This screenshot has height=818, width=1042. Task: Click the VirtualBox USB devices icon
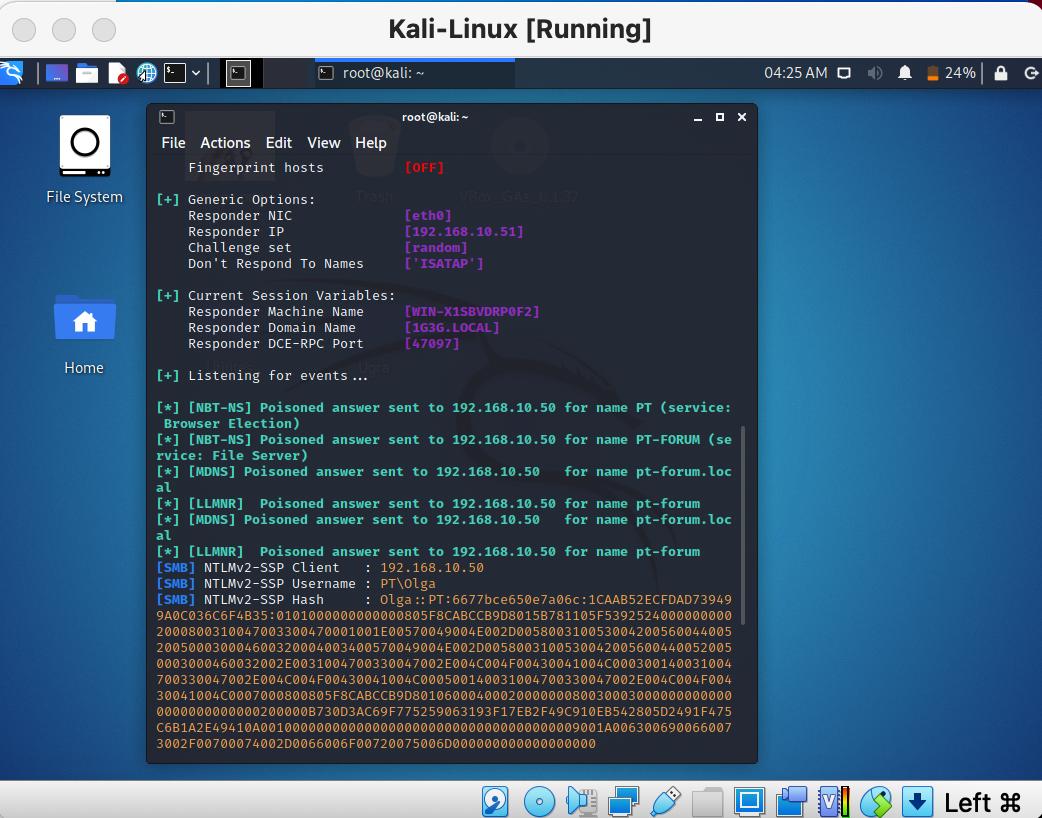[665, 802]
